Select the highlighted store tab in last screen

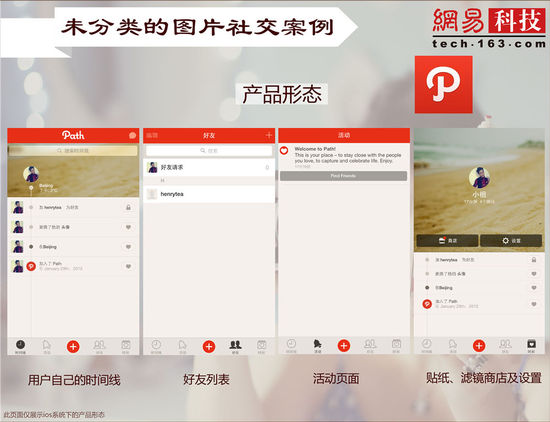point(531,346)
